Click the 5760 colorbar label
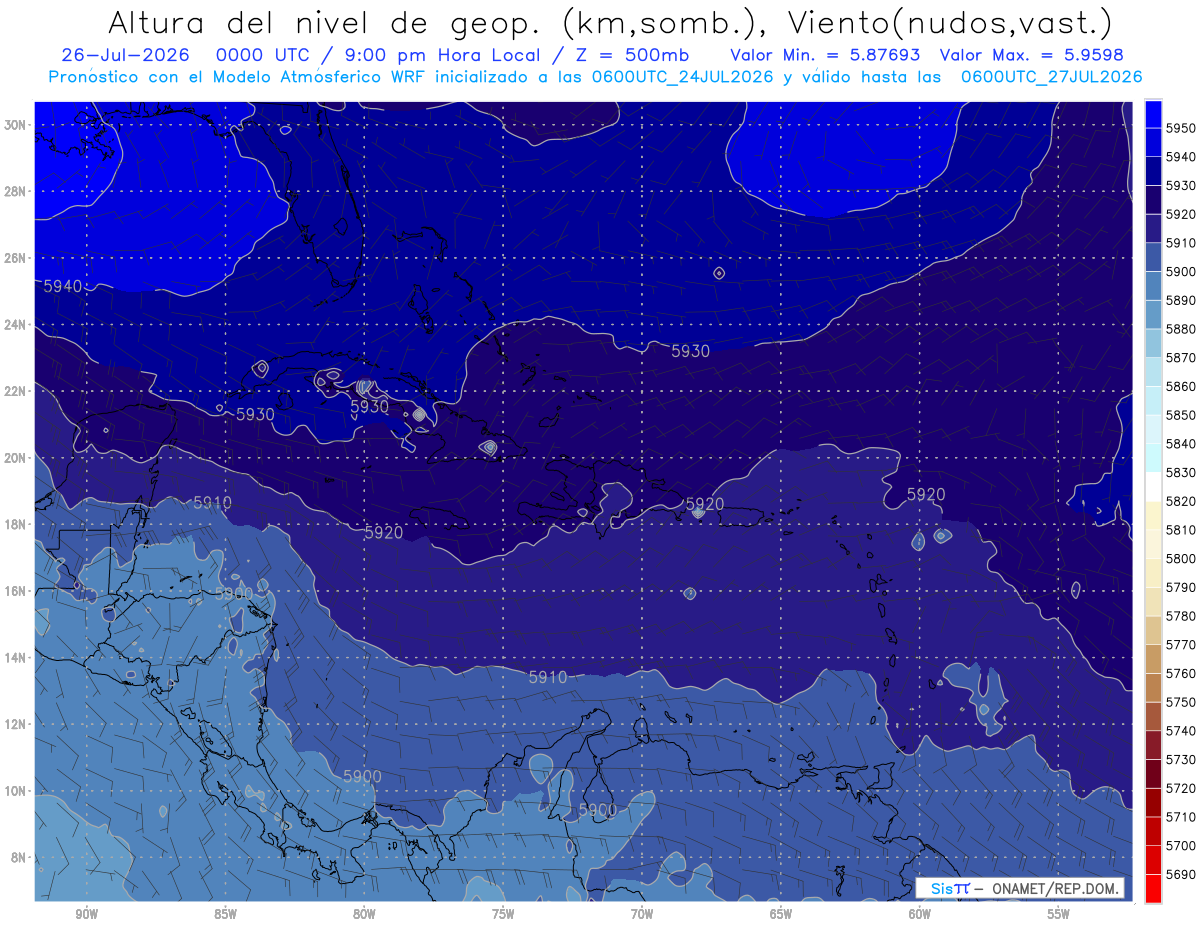Viewport: 1200px width, 927px height. (x=1182, y=673)
